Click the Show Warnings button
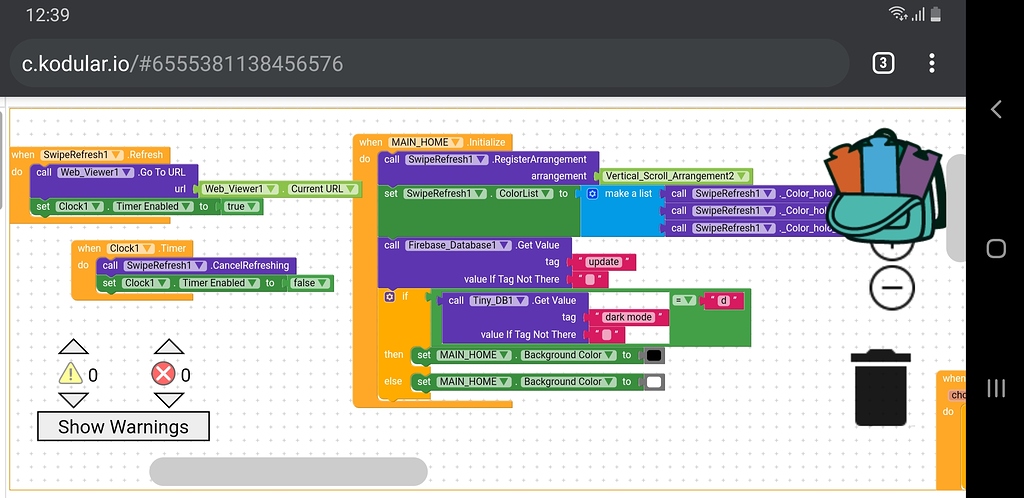The image size is (1024, 498). pyautogui.click(x=123, y=426)
